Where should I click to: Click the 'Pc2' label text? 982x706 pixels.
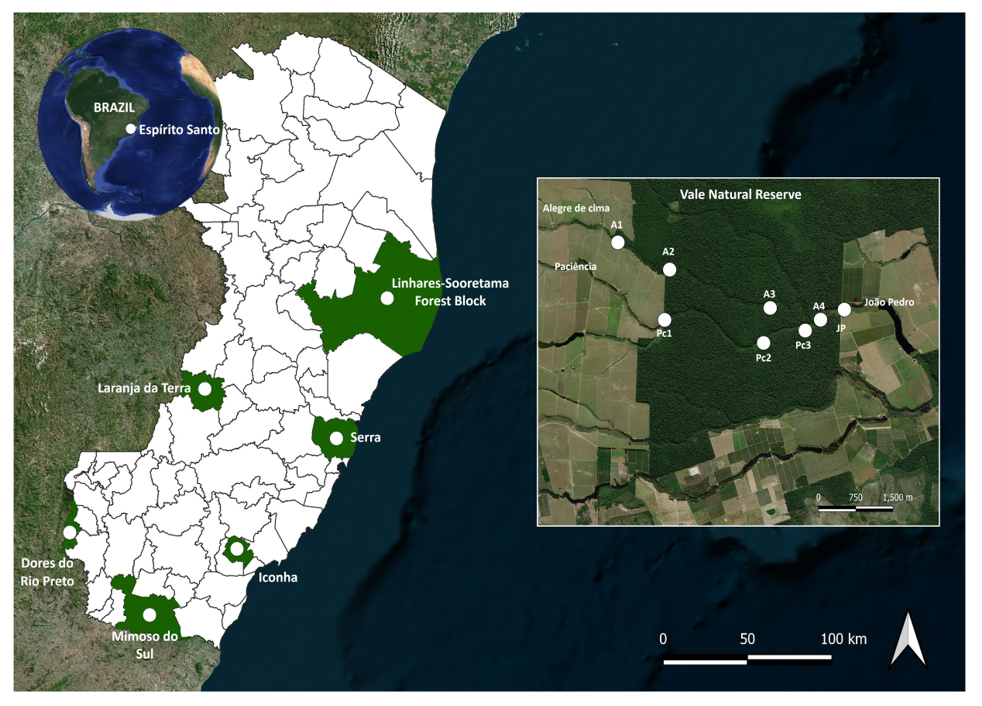763,358
